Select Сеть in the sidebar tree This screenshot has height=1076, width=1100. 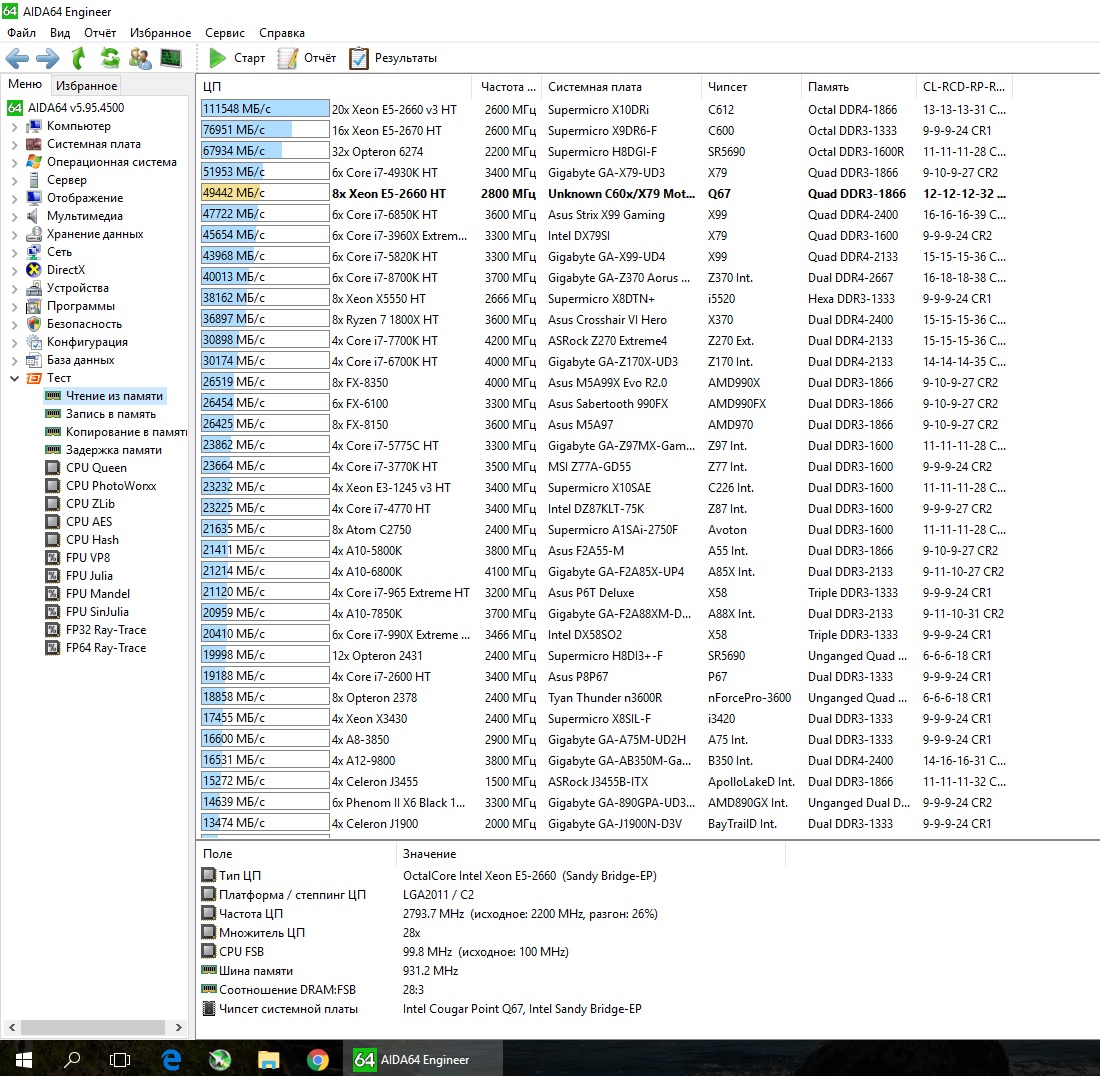59,252
